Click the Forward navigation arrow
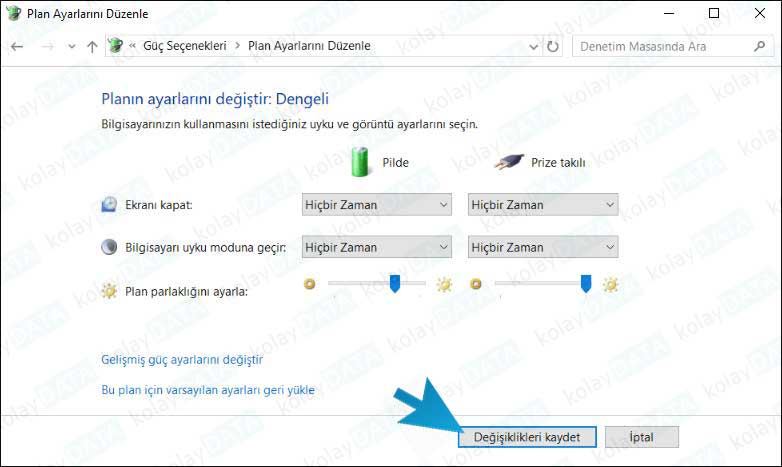 (45, 46)
